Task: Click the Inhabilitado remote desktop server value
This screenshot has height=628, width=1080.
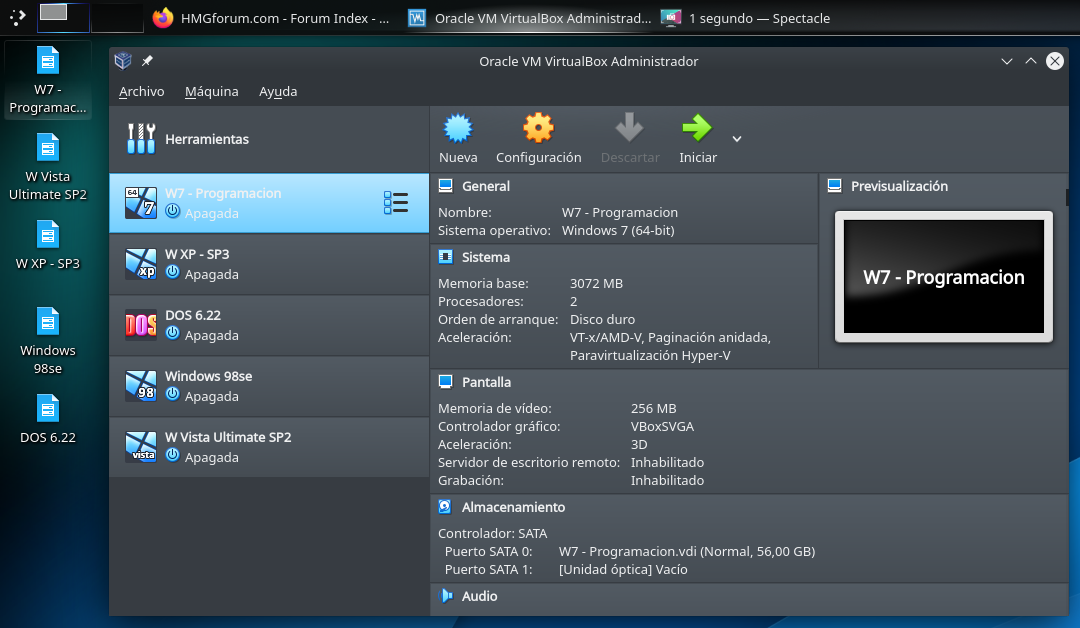Action: 667,462
